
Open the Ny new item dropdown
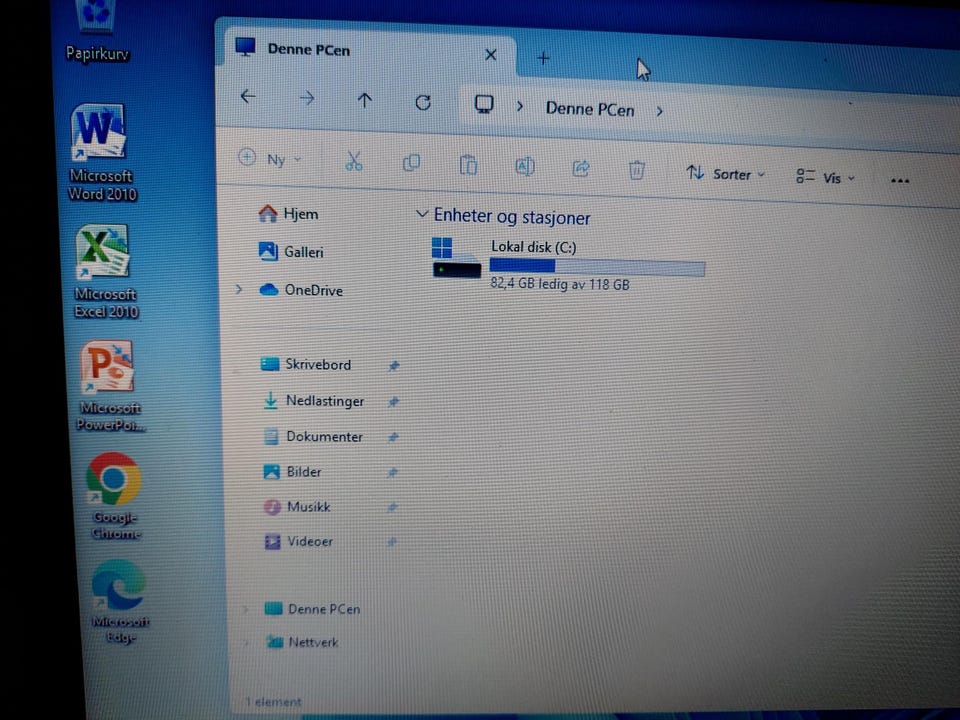[269, 159]
